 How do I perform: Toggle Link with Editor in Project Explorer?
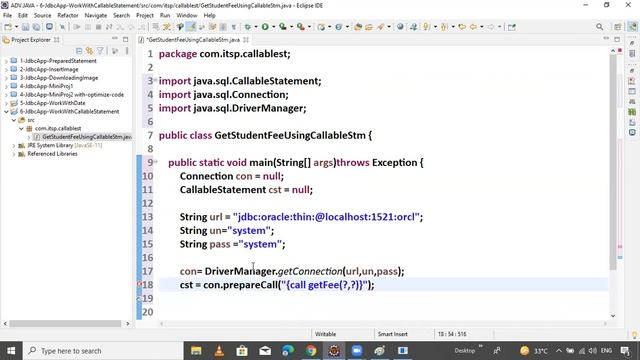(x=89, y=51)
